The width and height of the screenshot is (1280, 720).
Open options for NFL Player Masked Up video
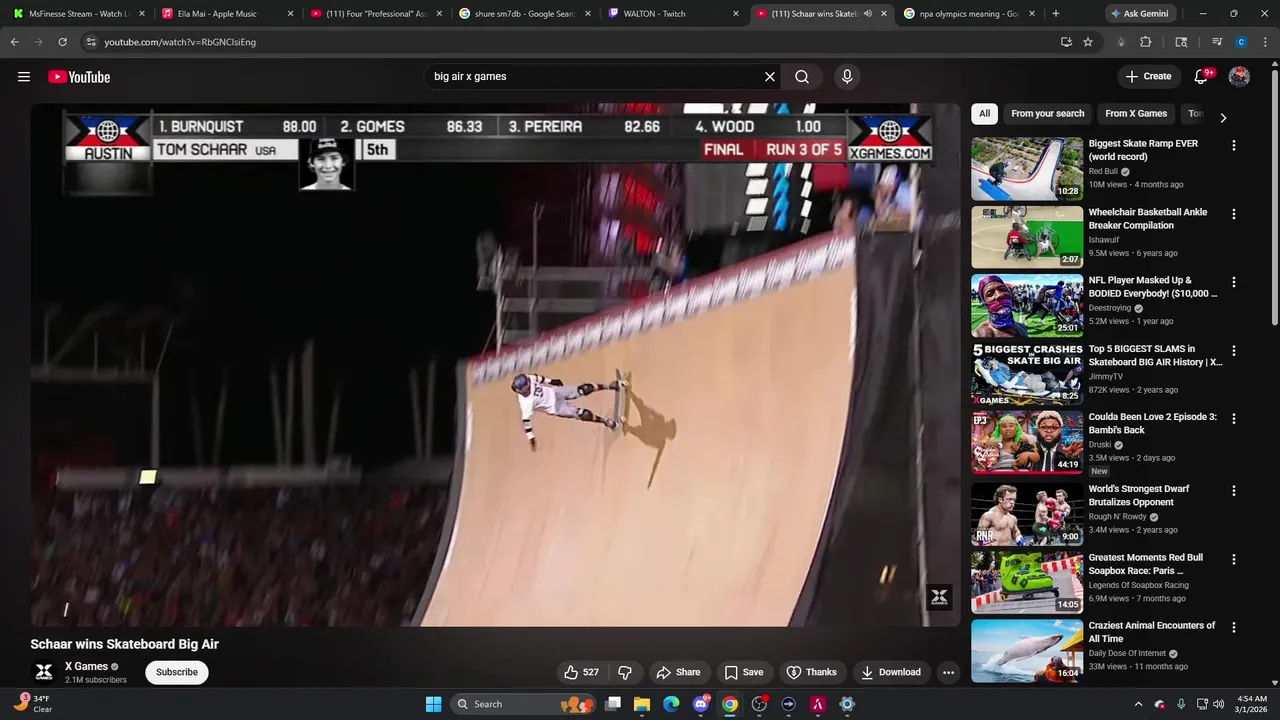click(x=1233, y=282)
